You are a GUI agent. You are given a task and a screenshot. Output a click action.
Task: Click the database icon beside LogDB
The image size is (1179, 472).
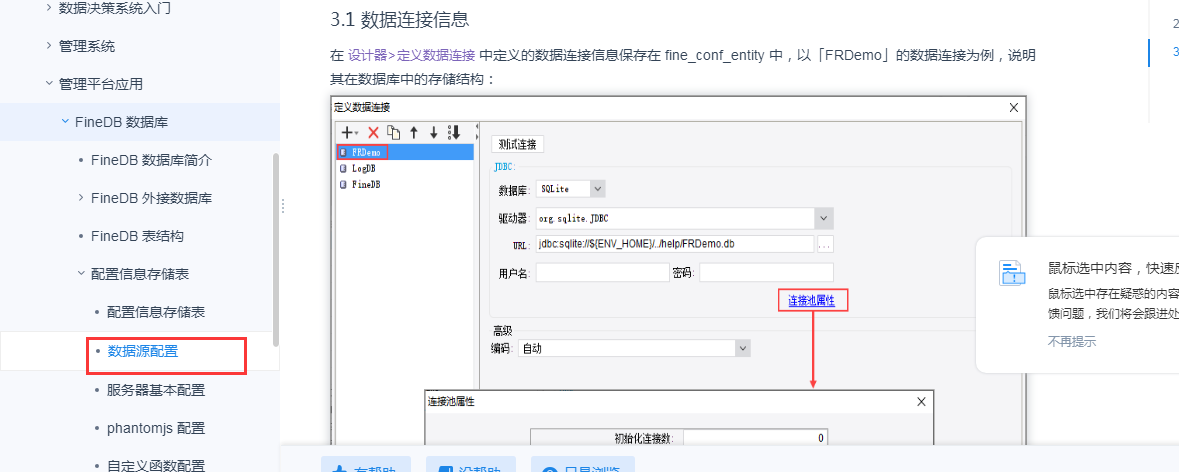[344, 168]
